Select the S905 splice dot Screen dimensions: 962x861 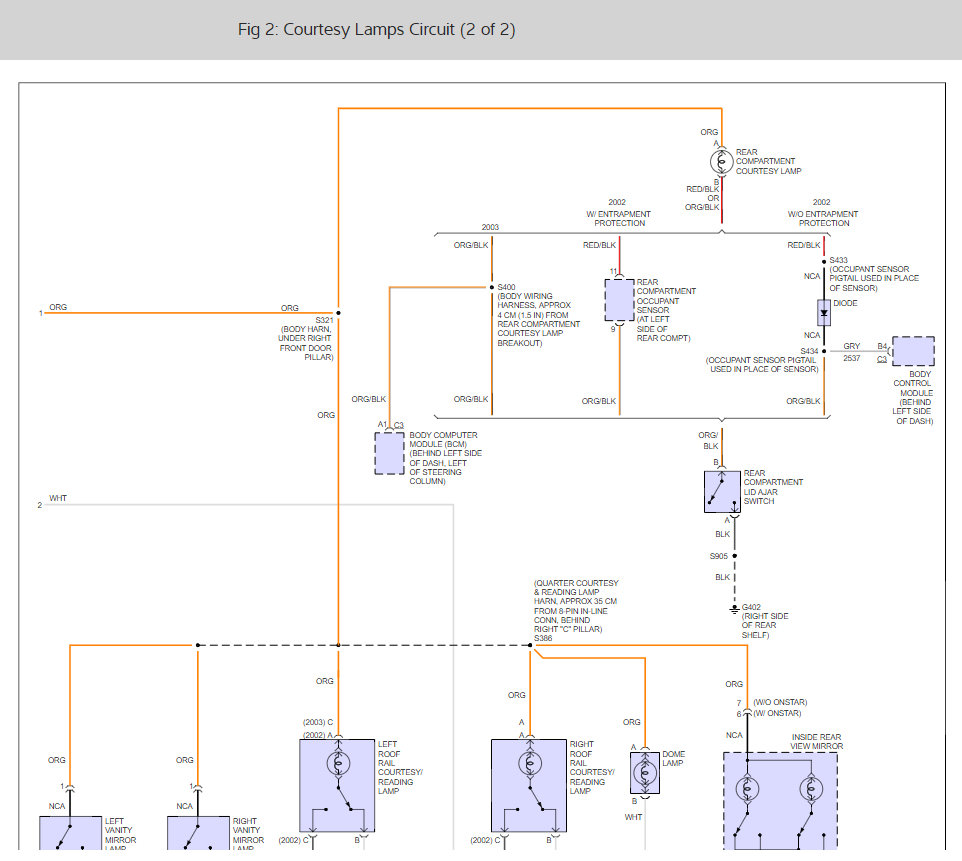(x=734, y=556)
